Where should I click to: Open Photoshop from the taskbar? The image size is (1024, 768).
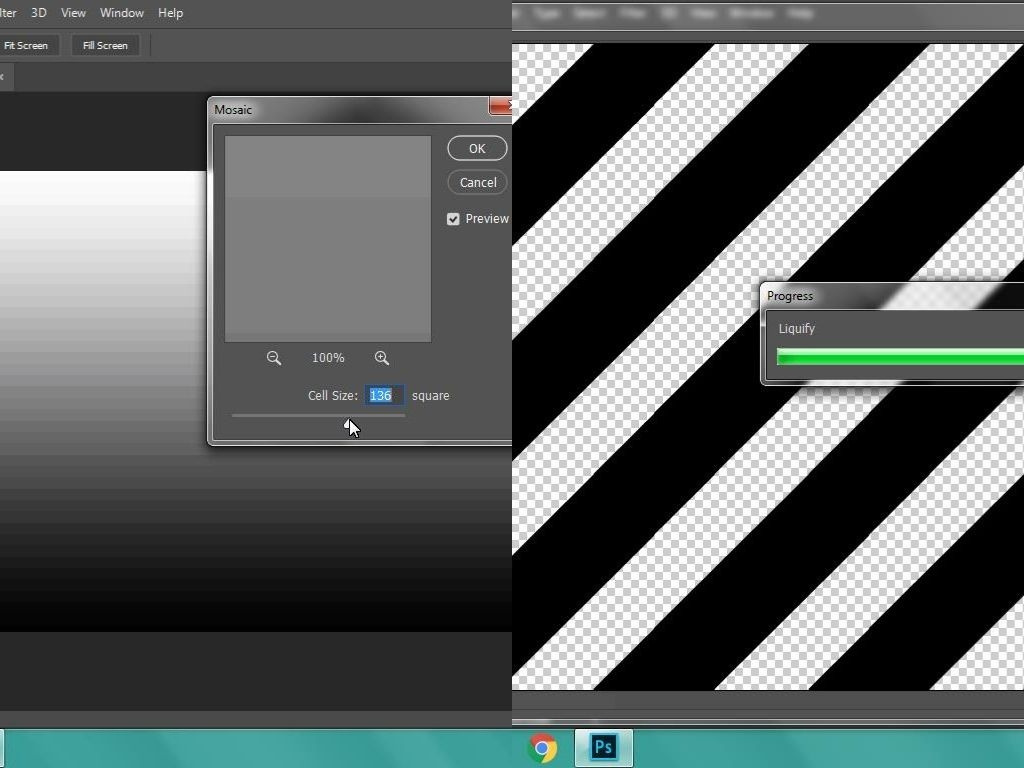(x=602, y=746)
